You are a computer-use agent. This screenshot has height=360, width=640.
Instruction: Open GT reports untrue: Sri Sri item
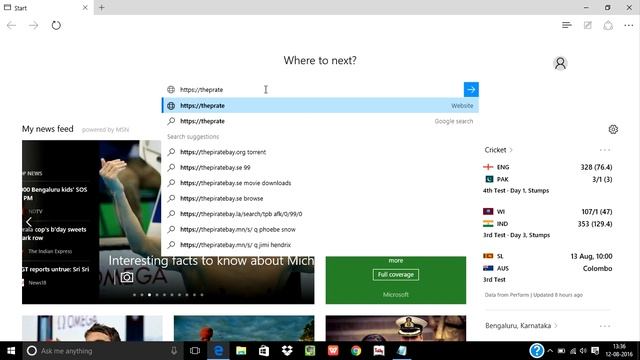click(x=55, y=269)
